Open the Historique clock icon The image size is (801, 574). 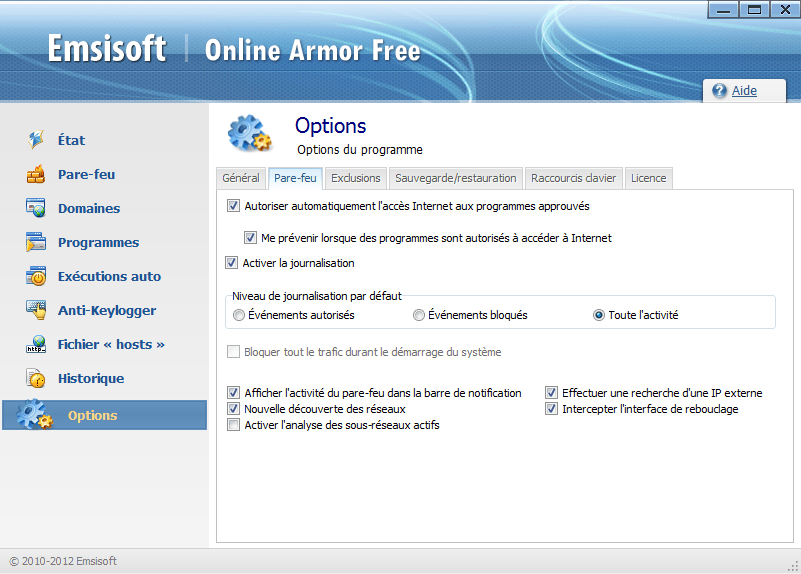coord(36,378)
